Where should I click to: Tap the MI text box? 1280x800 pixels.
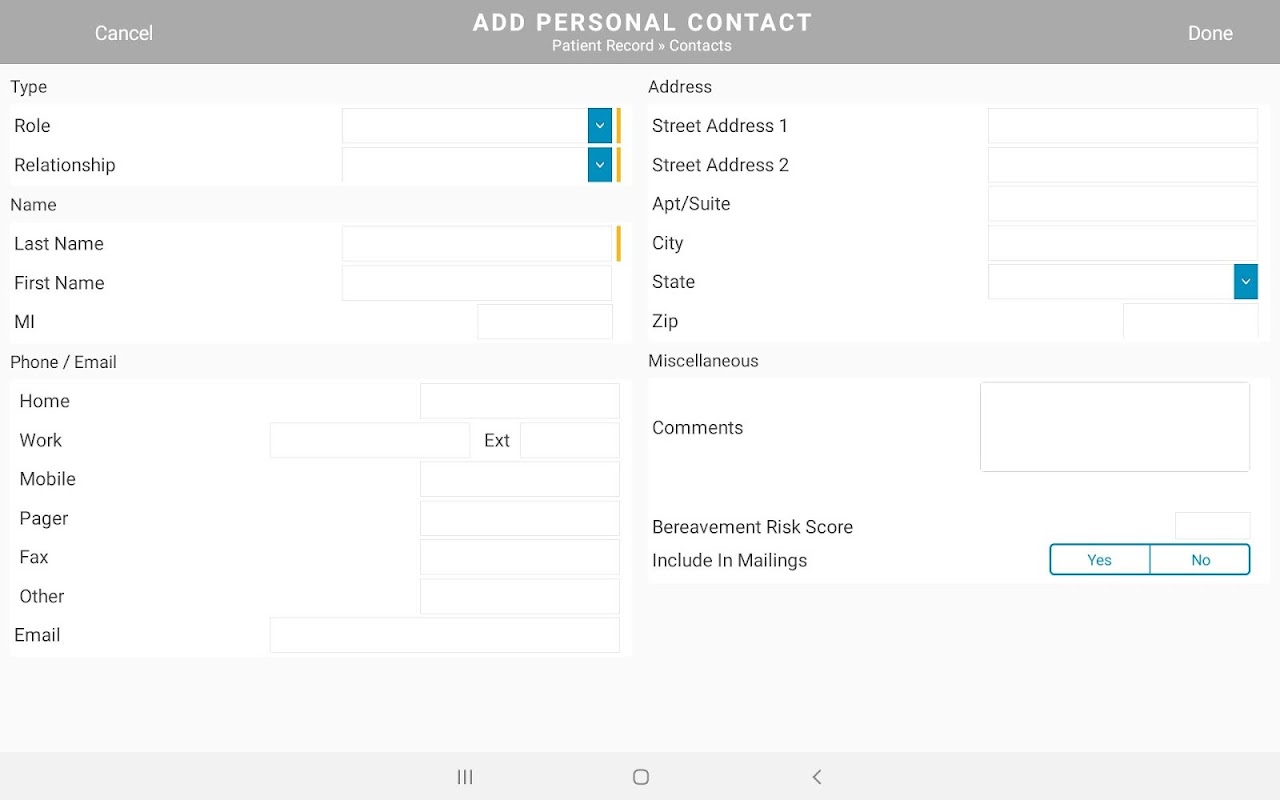tap(544, 322)
